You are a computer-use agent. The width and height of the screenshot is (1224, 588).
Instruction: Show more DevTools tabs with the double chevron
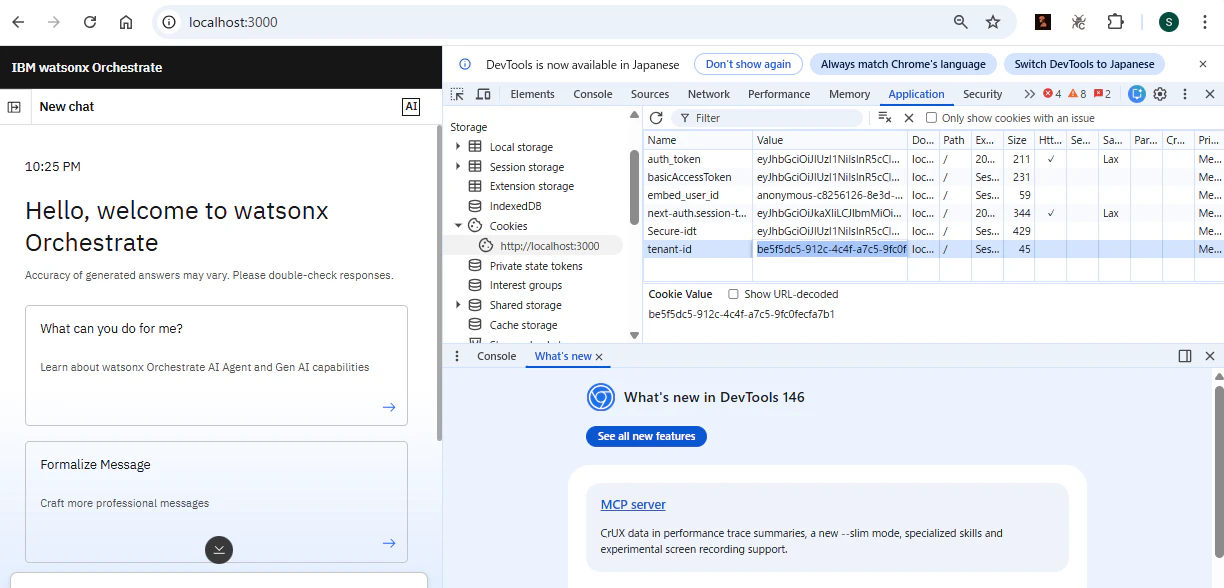coord(1029,94)
